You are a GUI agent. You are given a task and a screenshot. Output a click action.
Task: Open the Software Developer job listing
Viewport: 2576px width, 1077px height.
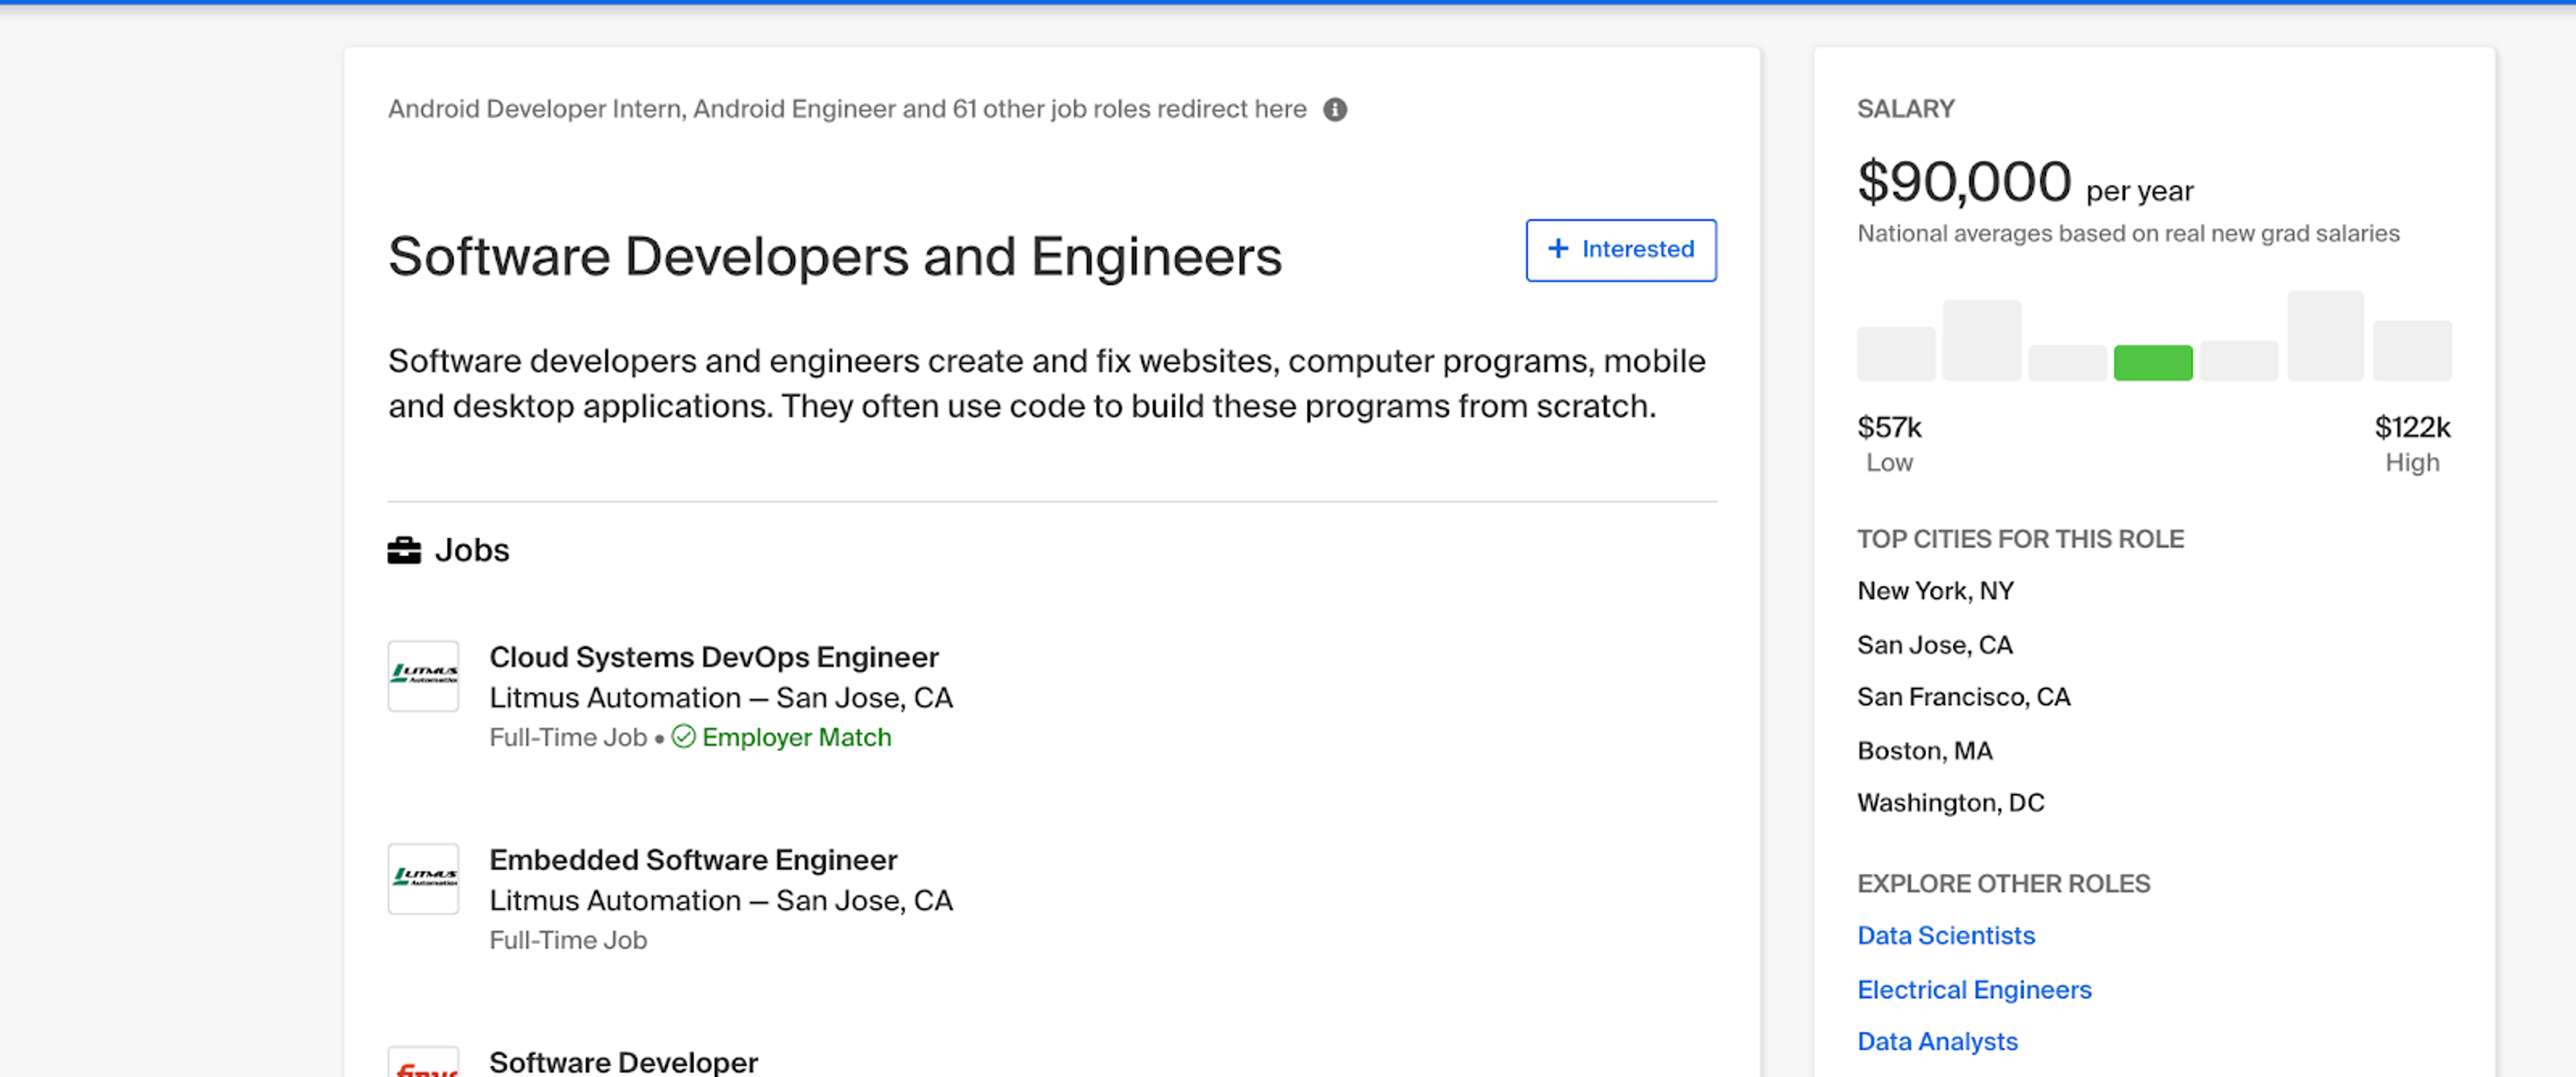point(623,1061)
